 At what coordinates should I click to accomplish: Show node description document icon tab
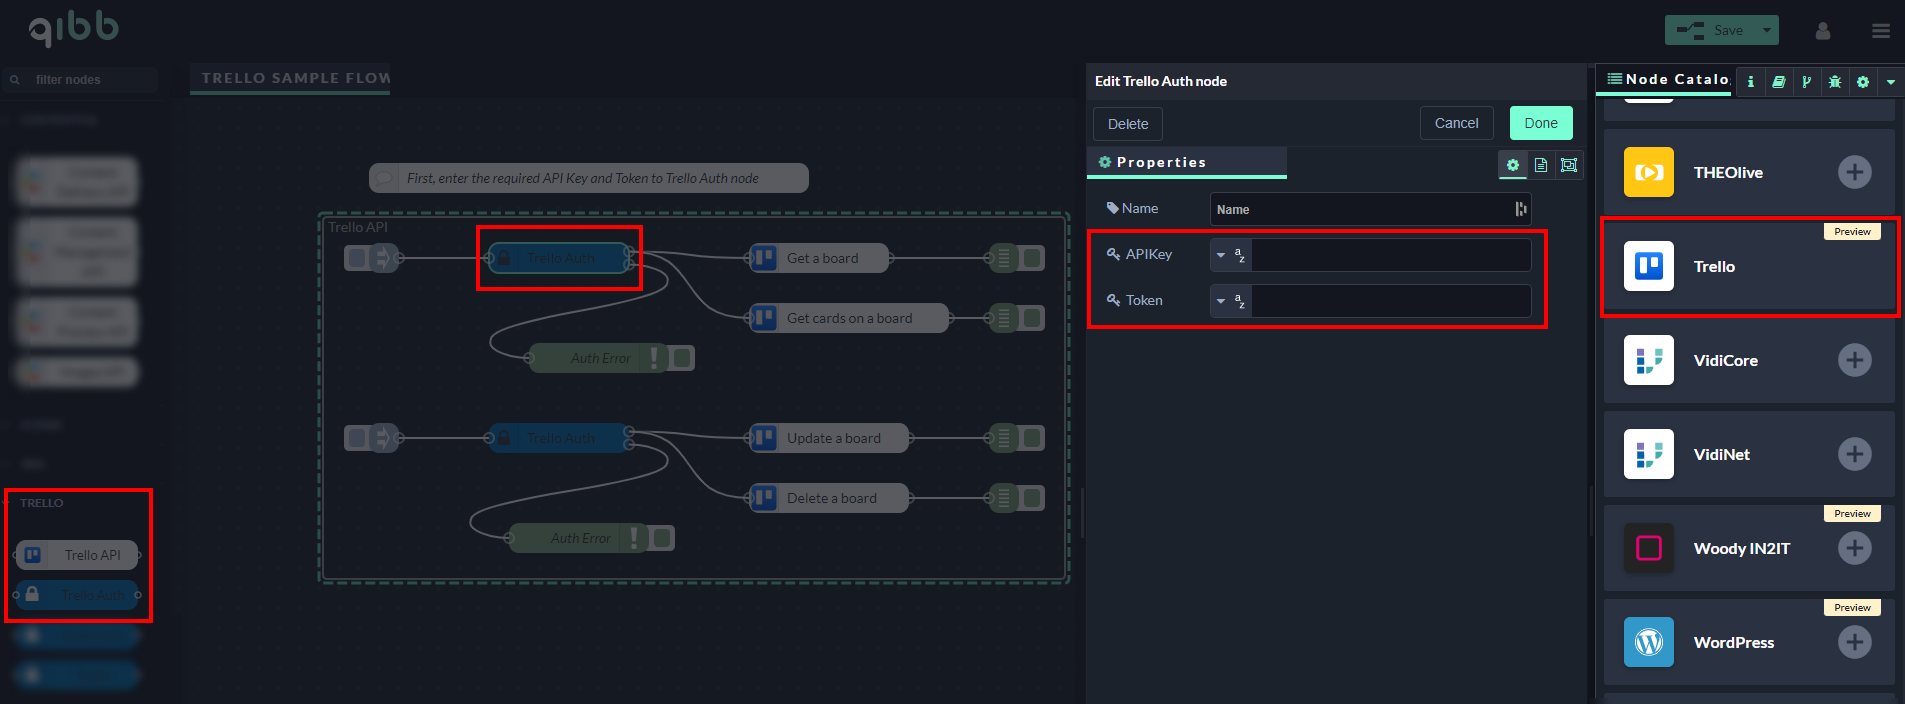click(x=1541, y=165)
